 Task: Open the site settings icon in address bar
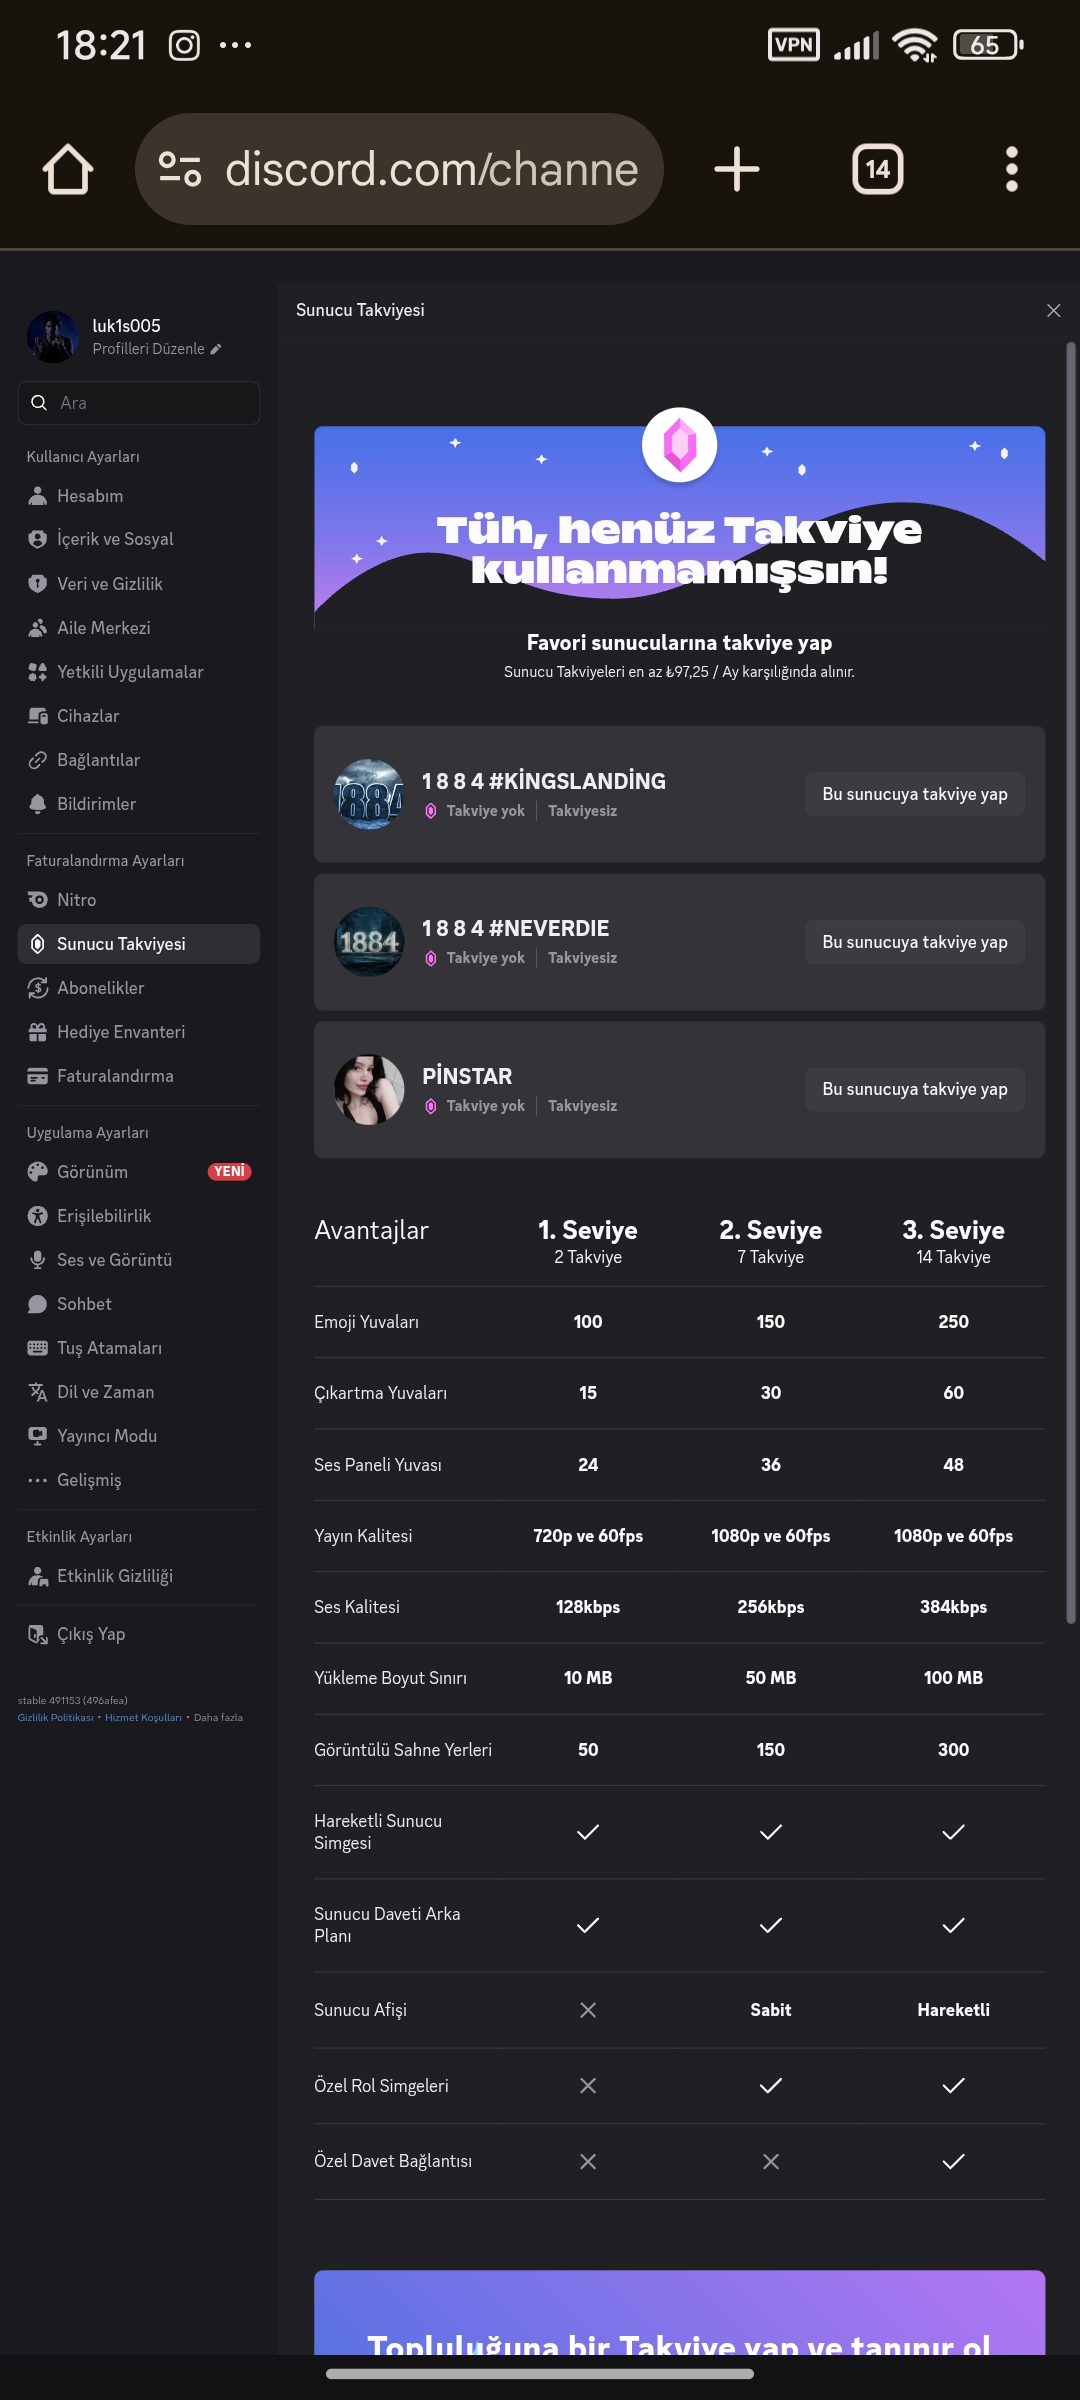tap(180, 169)
